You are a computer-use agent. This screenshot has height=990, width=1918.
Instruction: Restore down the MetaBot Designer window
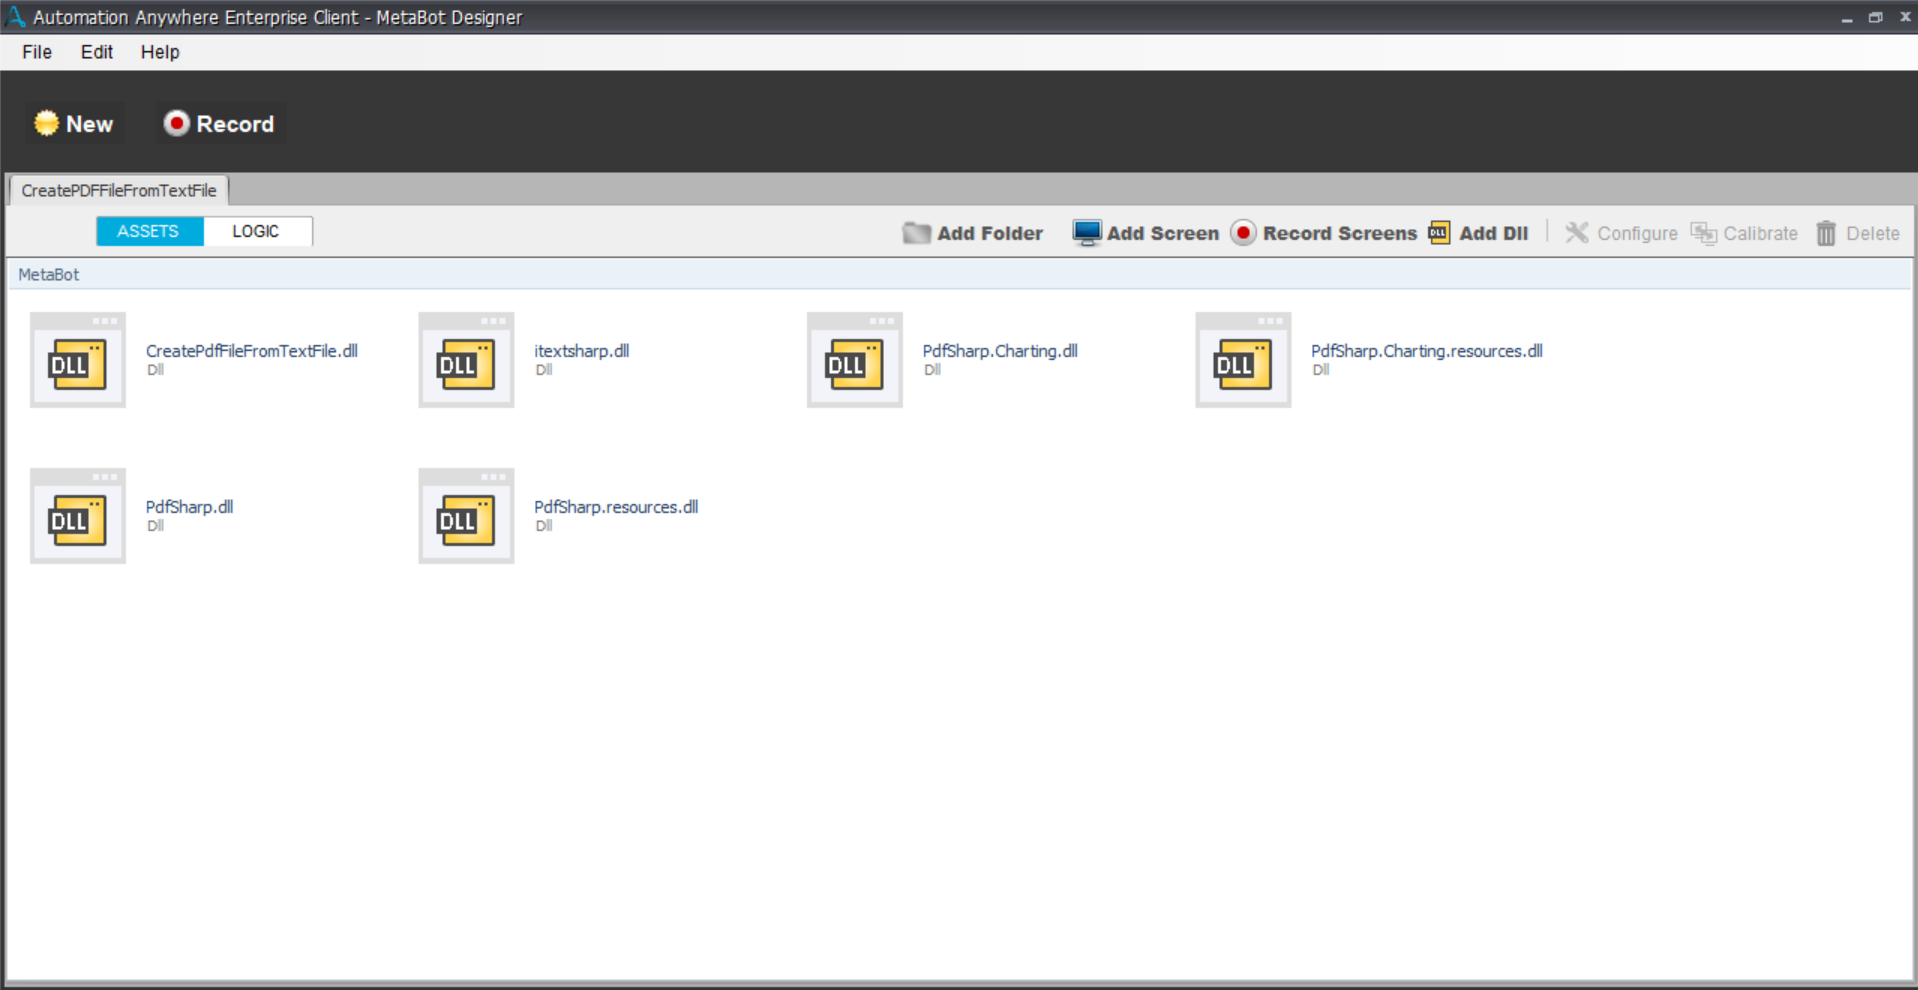[x=1876, y=17]
